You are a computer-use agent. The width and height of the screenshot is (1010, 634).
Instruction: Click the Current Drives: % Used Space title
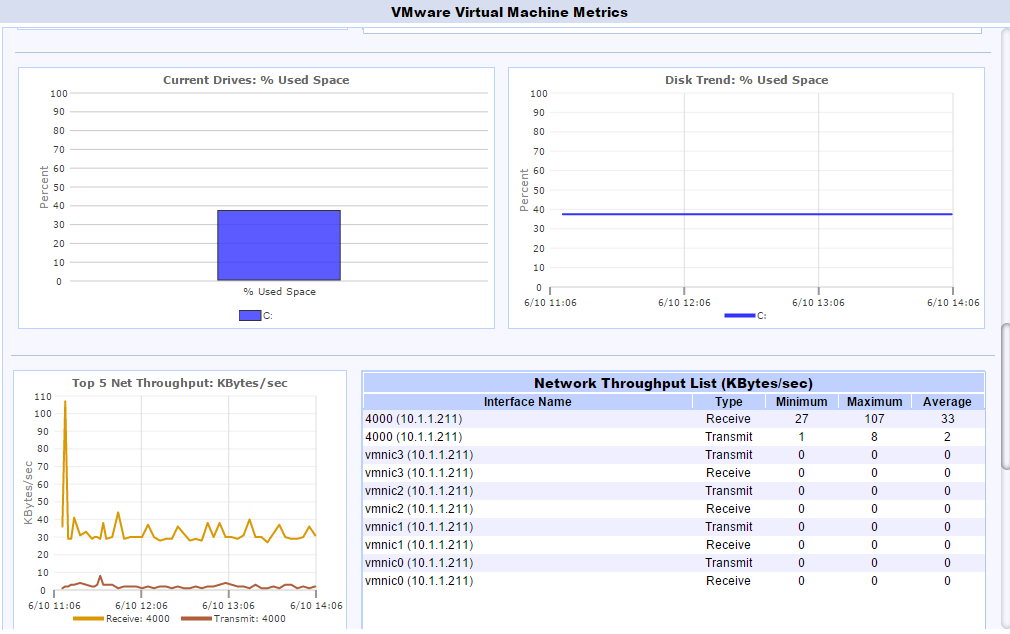coord(256,80)
